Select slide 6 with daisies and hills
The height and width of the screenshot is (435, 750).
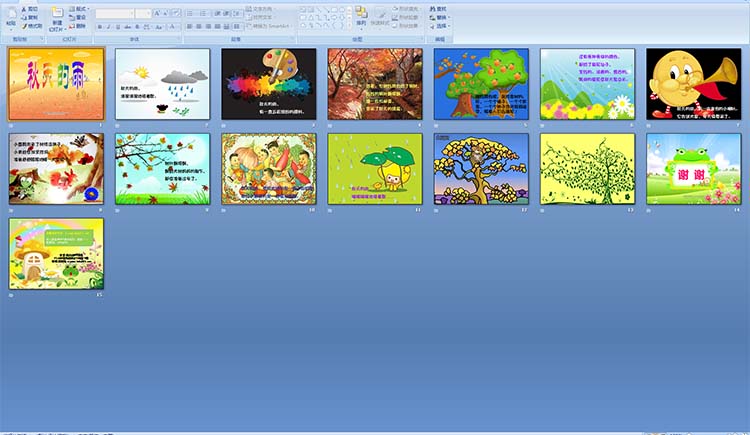coord(587,84)
